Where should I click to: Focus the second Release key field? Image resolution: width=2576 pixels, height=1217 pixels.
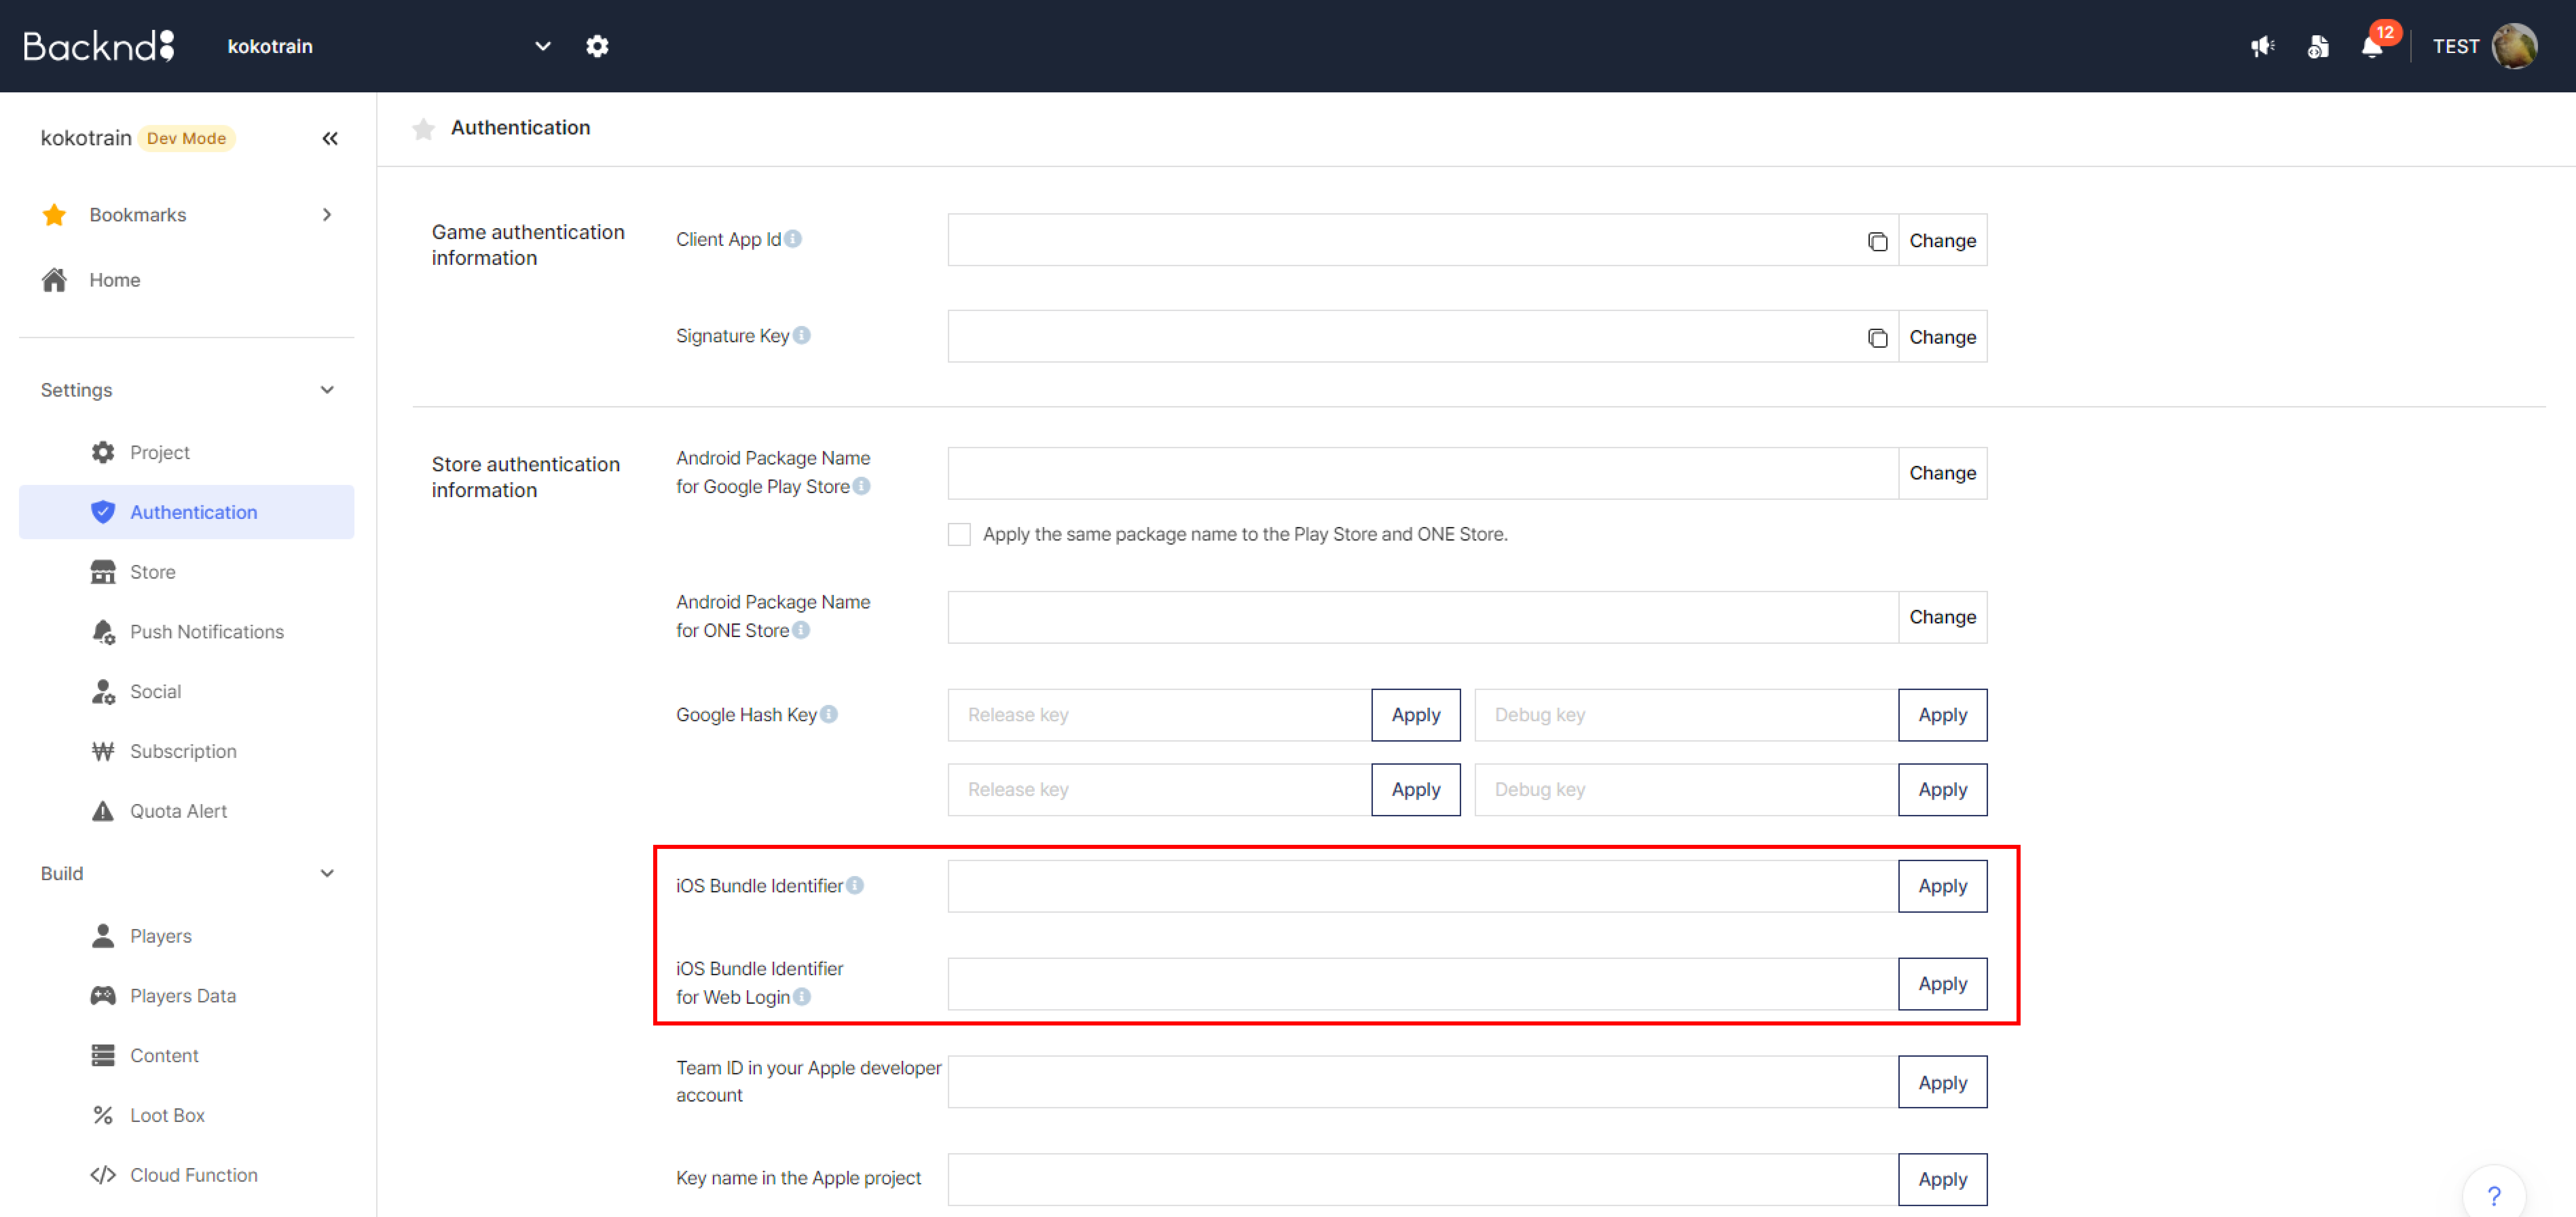[1160, 790]
